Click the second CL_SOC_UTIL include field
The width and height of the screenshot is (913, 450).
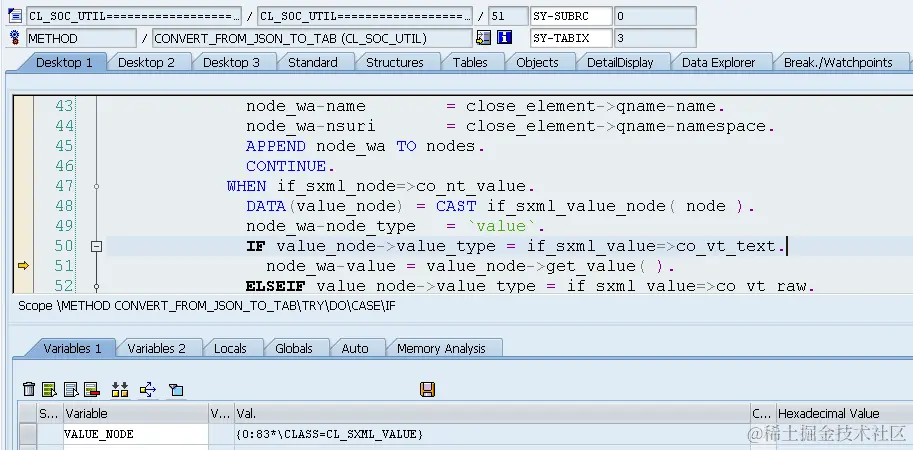[x=365, y=16]
